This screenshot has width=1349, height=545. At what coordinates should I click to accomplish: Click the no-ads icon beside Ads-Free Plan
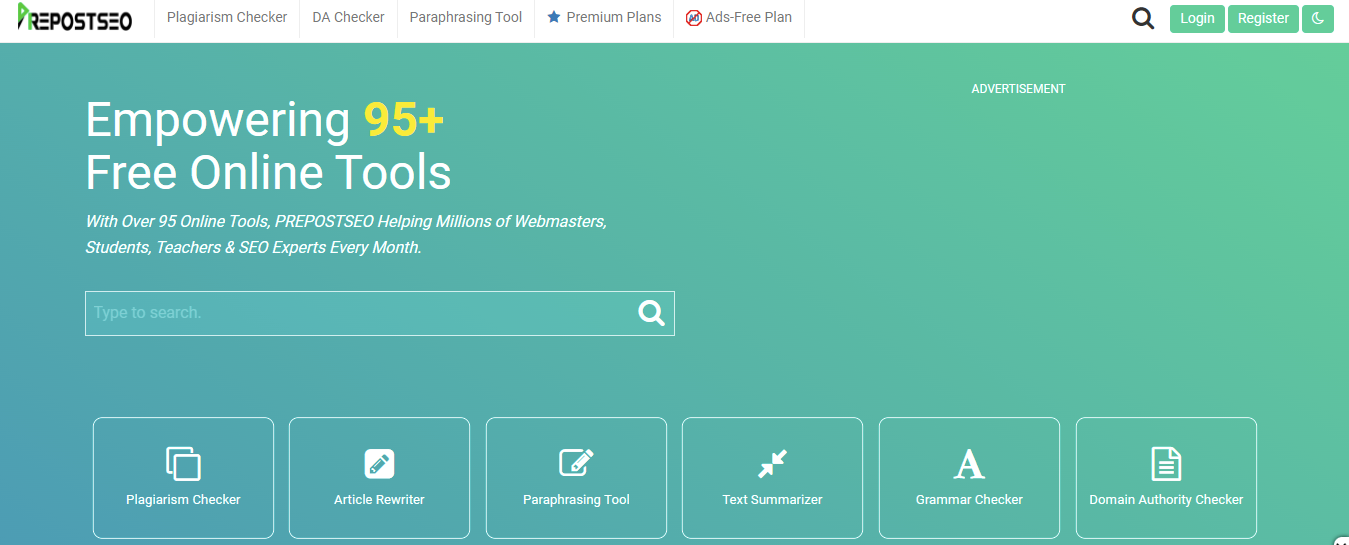tap(693, 18)
